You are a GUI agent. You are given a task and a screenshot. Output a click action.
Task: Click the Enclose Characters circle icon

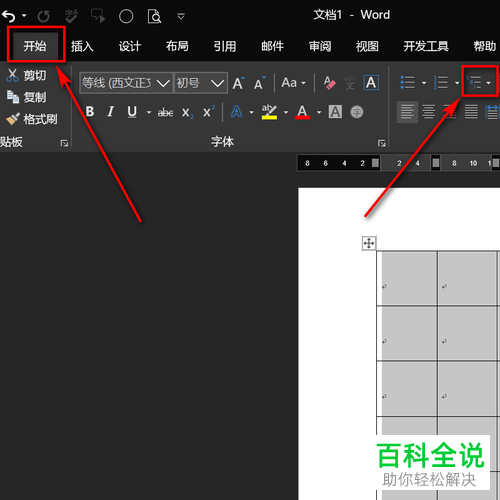(x=356, y=112)
